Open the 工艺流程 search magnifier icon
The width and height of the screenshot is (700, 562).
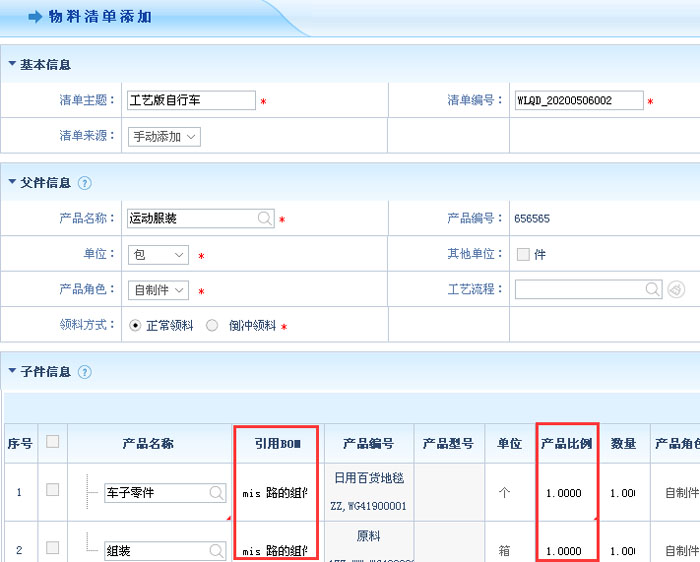click(653, 289)
